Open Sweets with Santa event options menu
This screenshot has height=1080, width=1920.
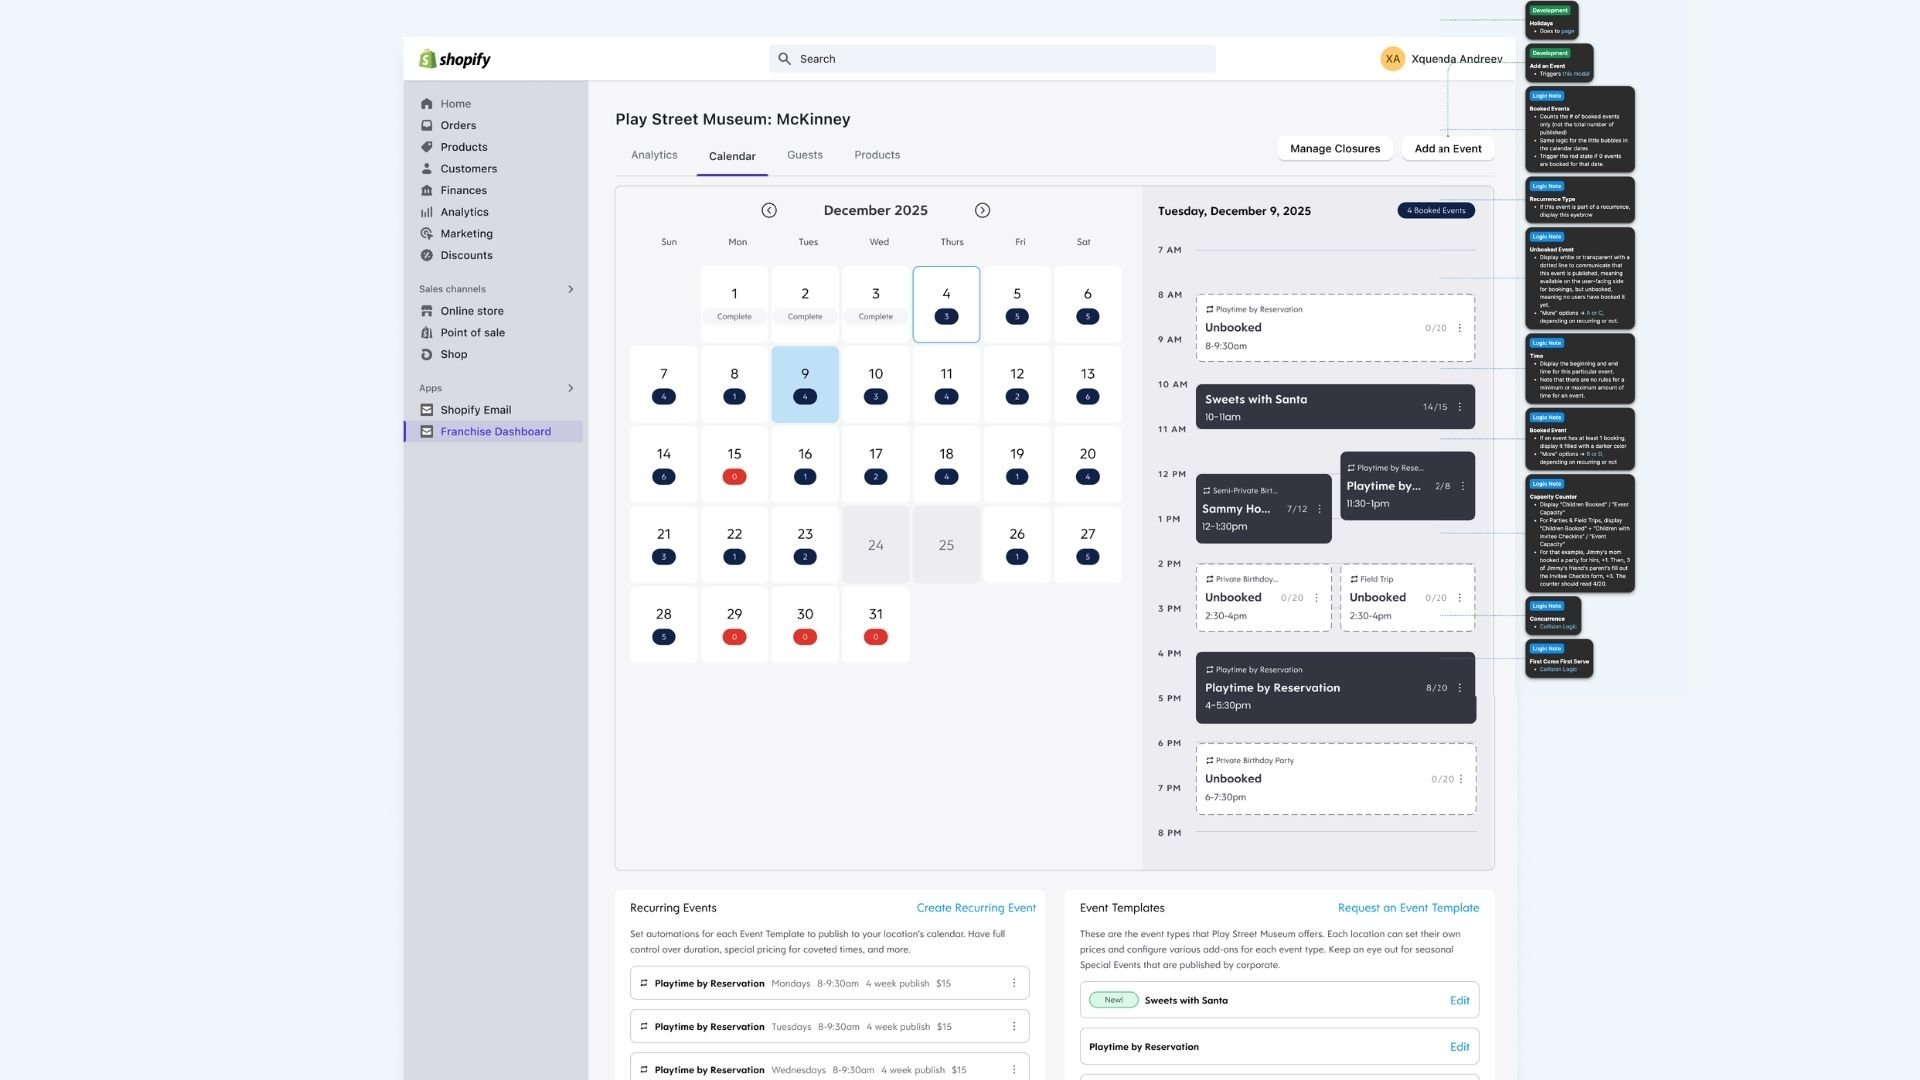click(x=1460, y=407)
